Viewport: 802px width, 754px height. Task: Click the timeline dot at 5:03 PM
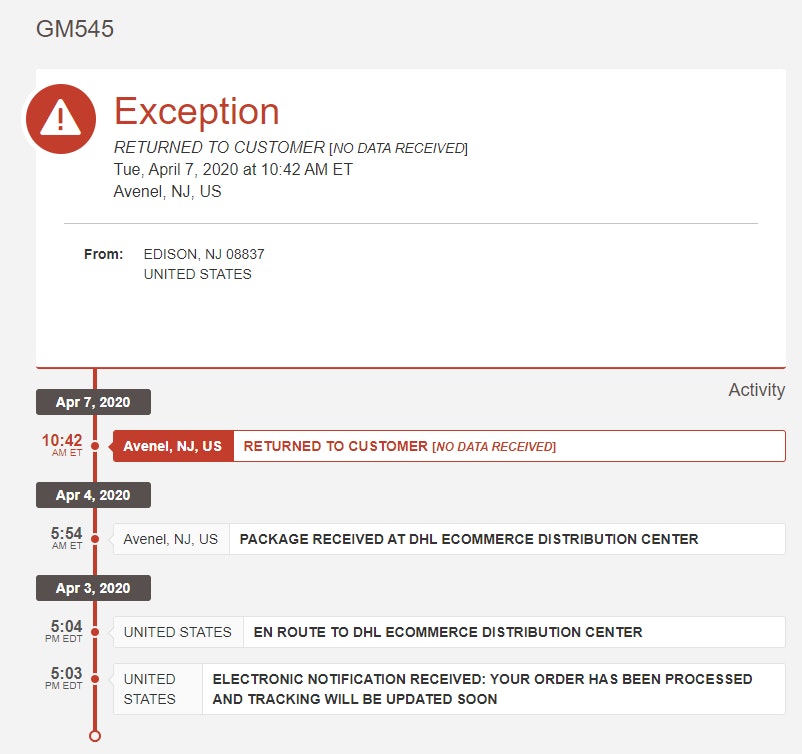tap(95, 679)
